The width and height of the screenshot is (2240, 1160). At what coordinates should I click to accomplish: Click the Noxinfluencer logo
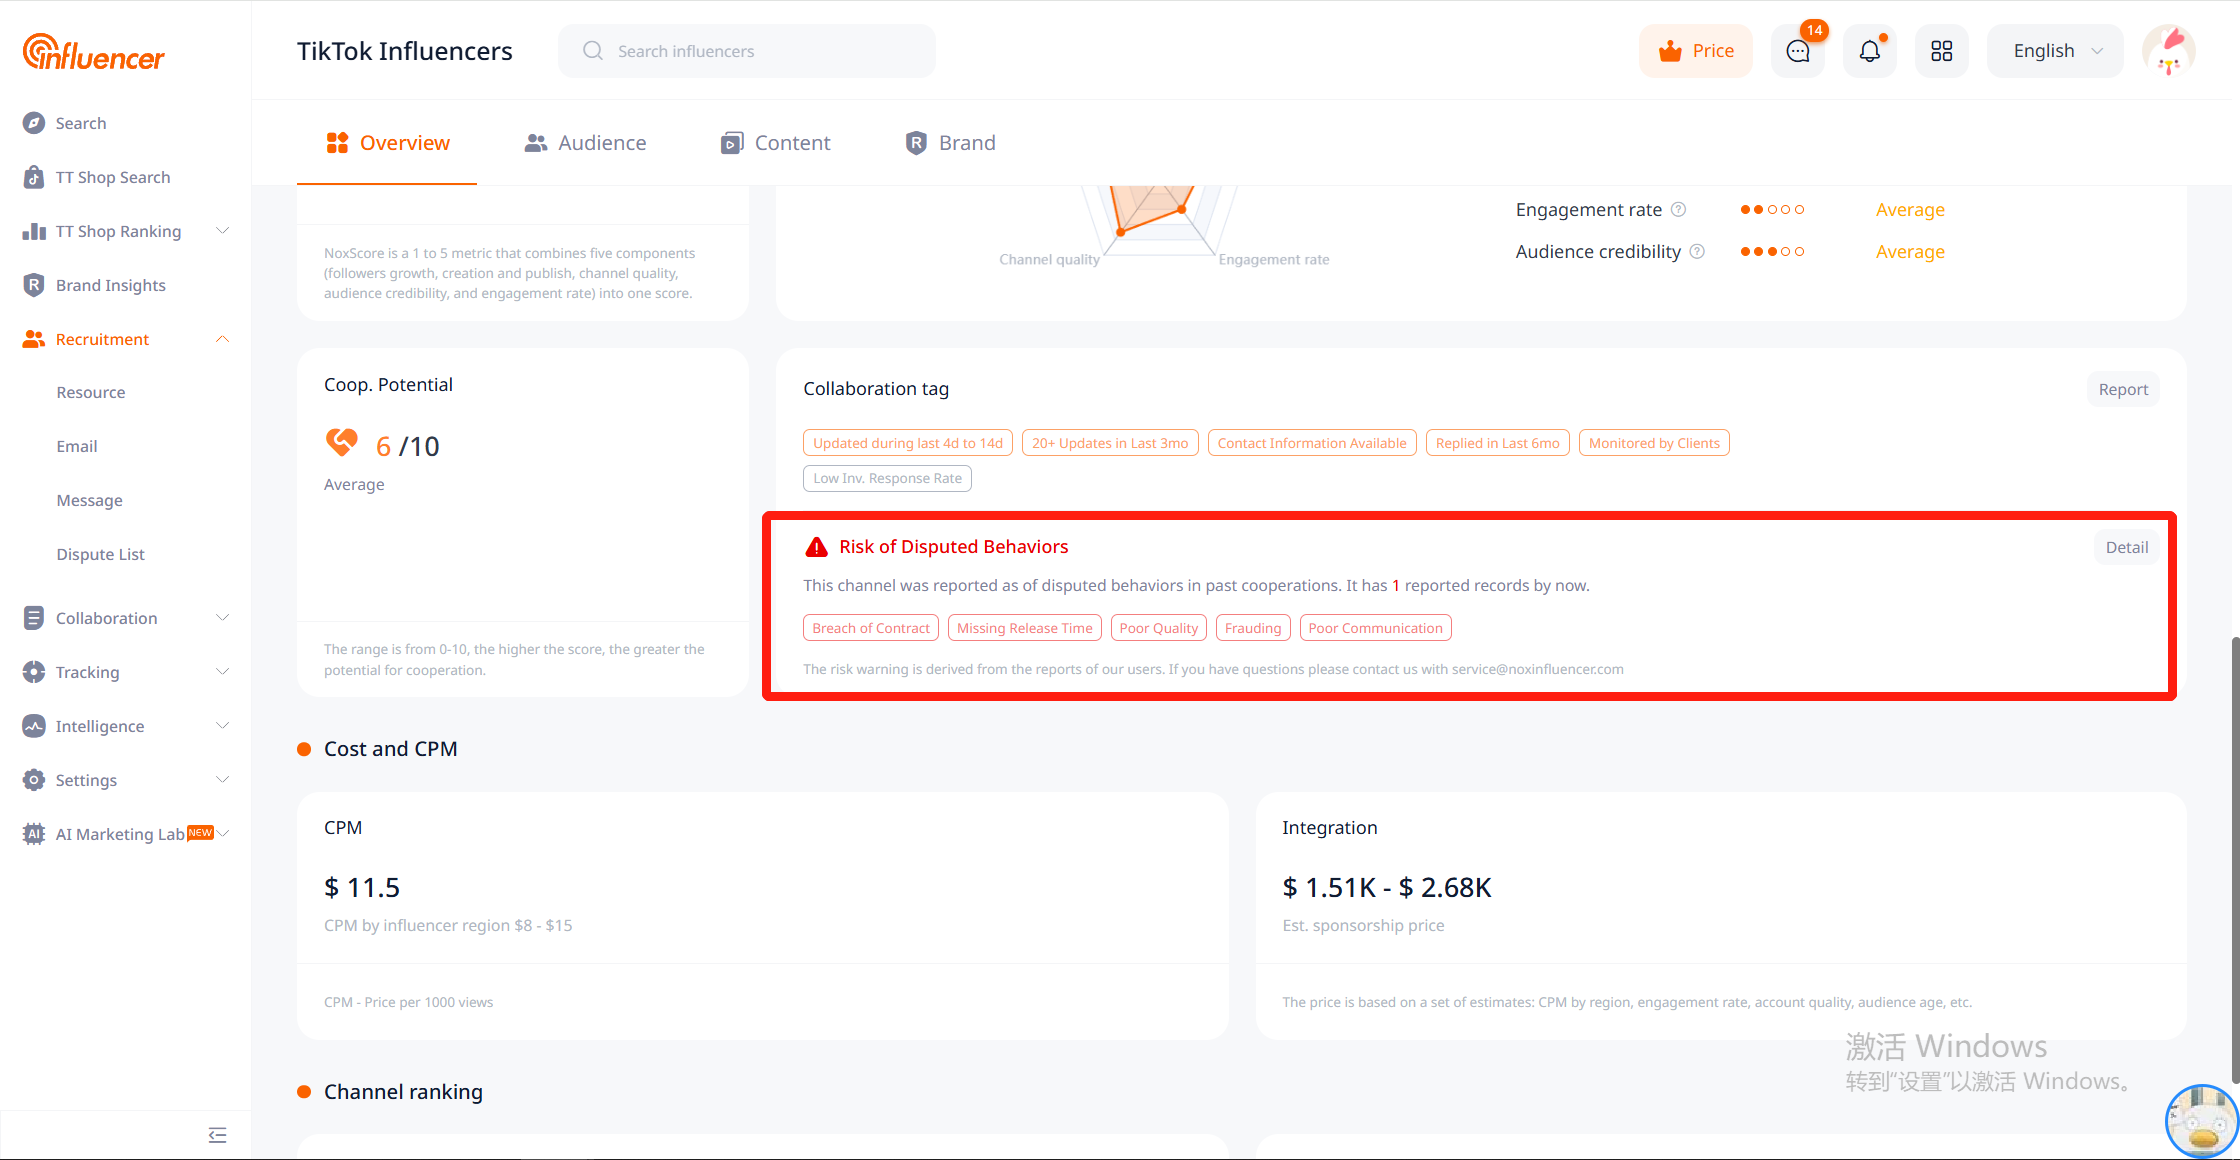(94, 52)
